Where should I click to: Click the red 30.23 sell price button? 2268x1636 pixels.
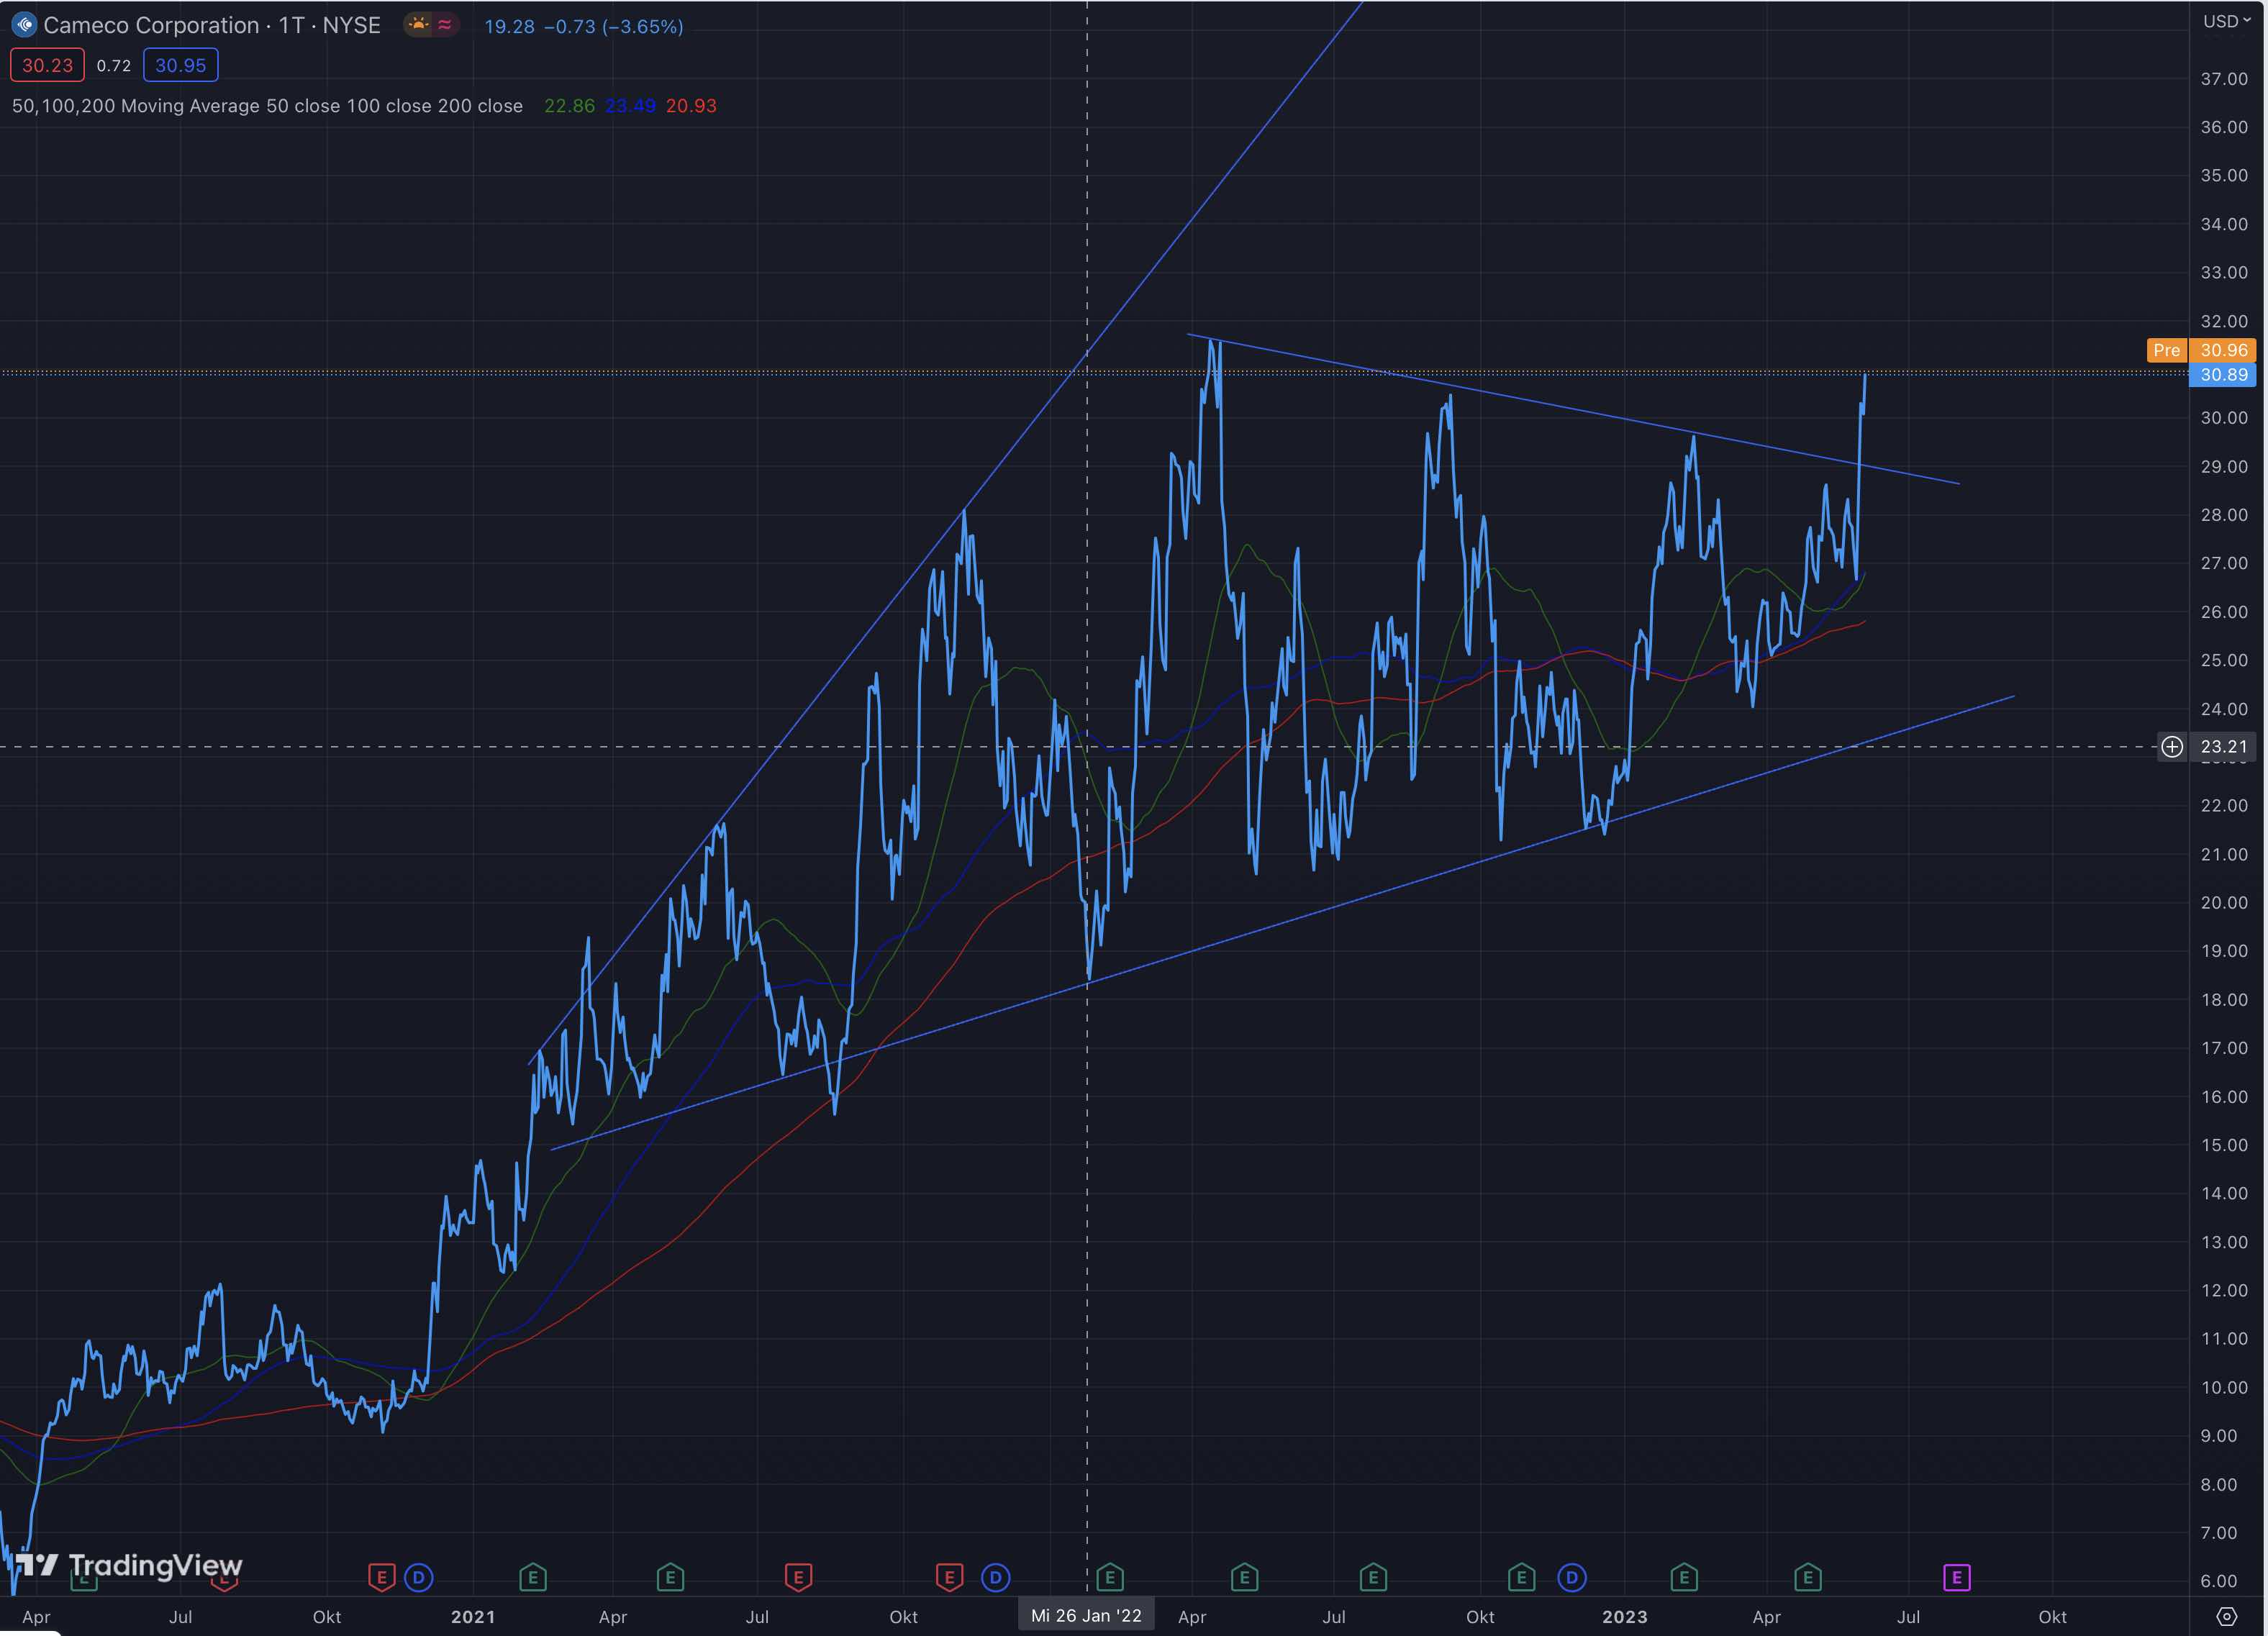(47, 66)
